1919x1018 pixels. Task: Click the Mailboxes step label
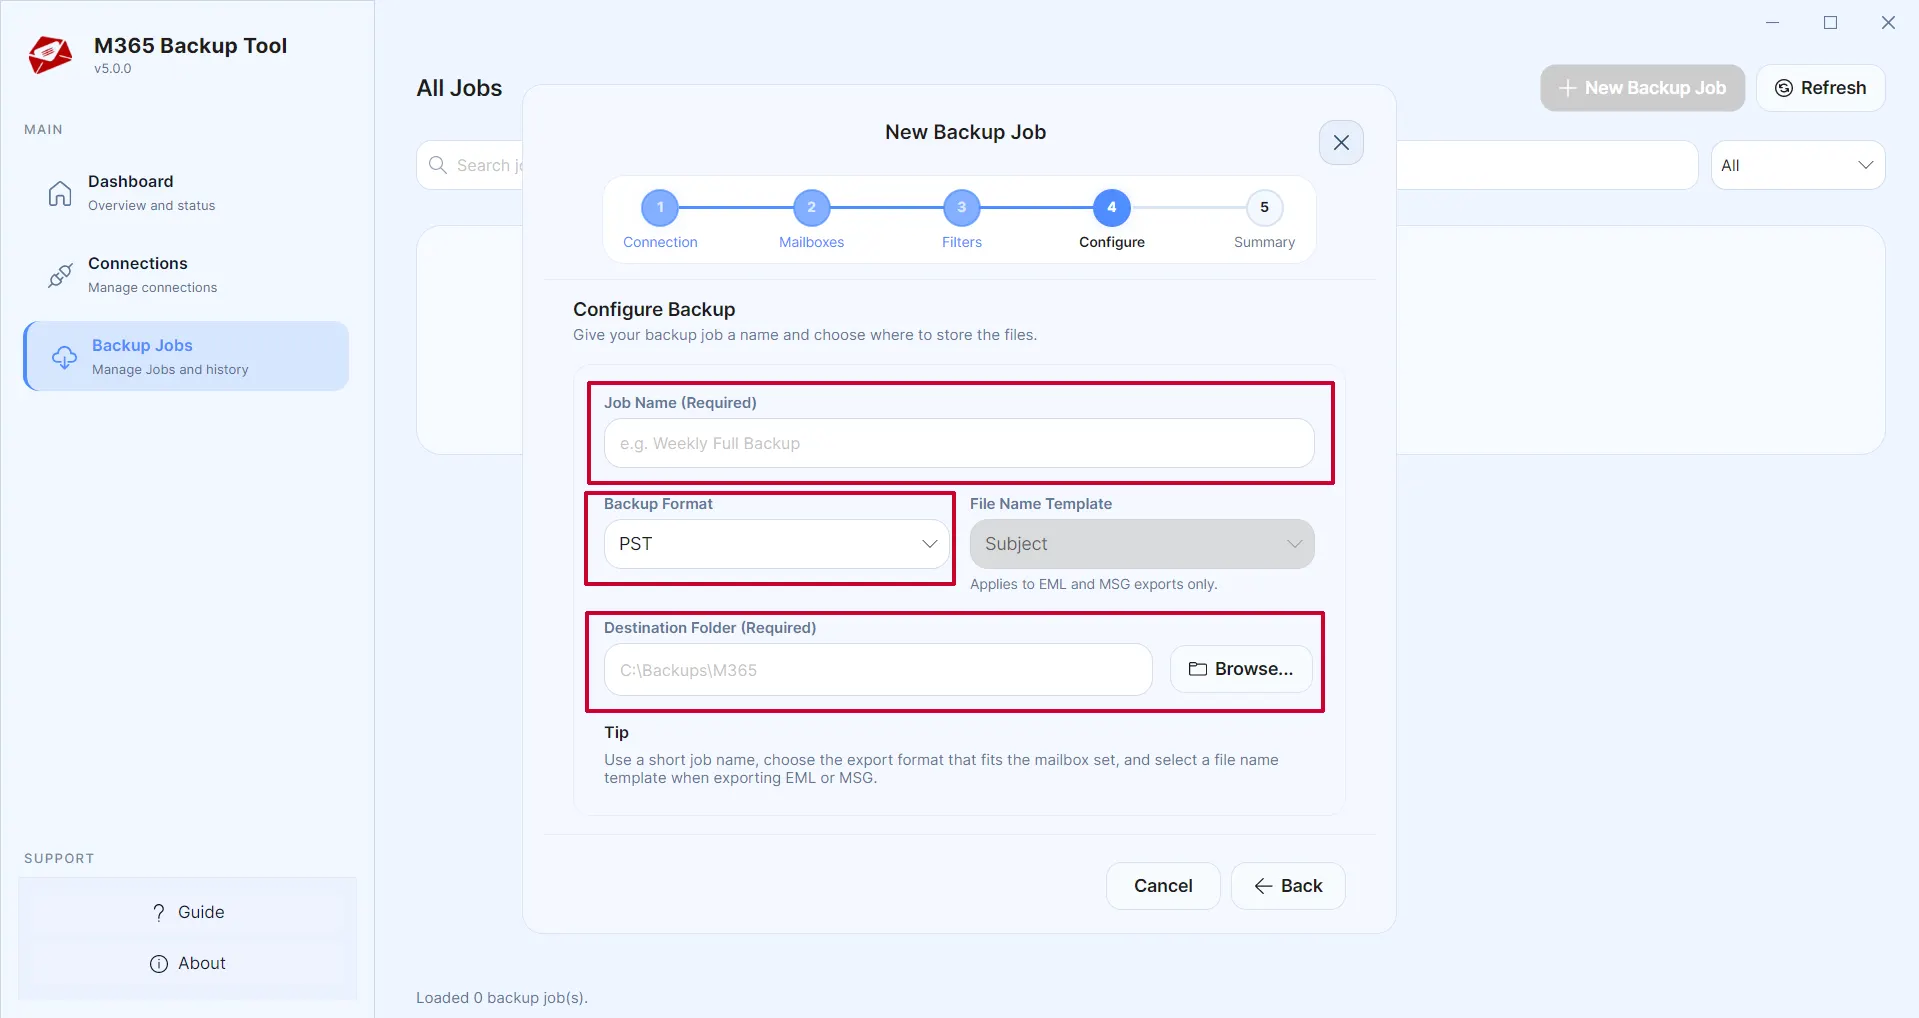click(x=811, y=242)
